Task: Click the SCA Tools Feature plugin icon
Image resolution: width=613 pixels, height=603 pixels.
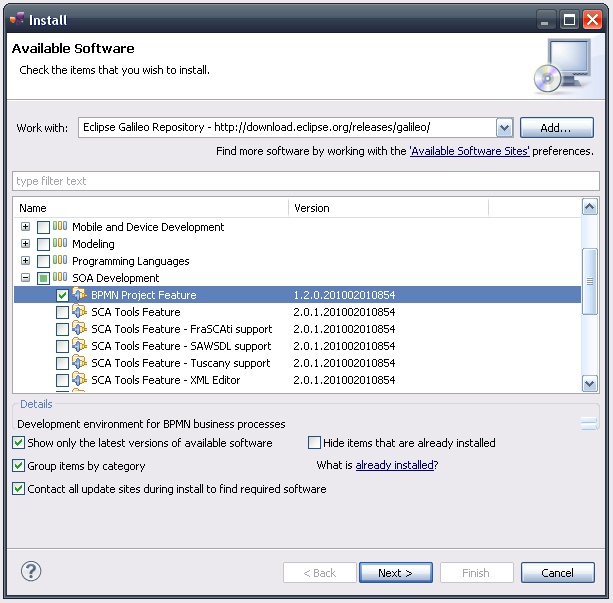Action: [80, 312]
